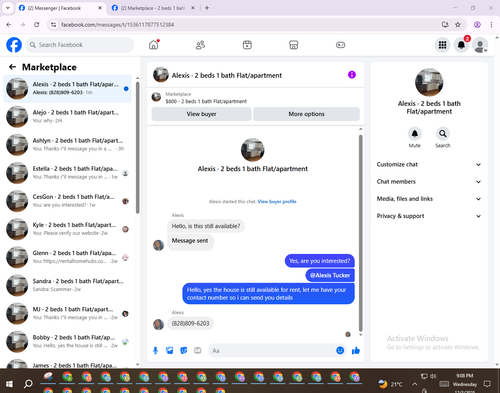This screenshot has width=500, height=393.
Task: Click the Search Facebook field
Action: tap(80, 45)
